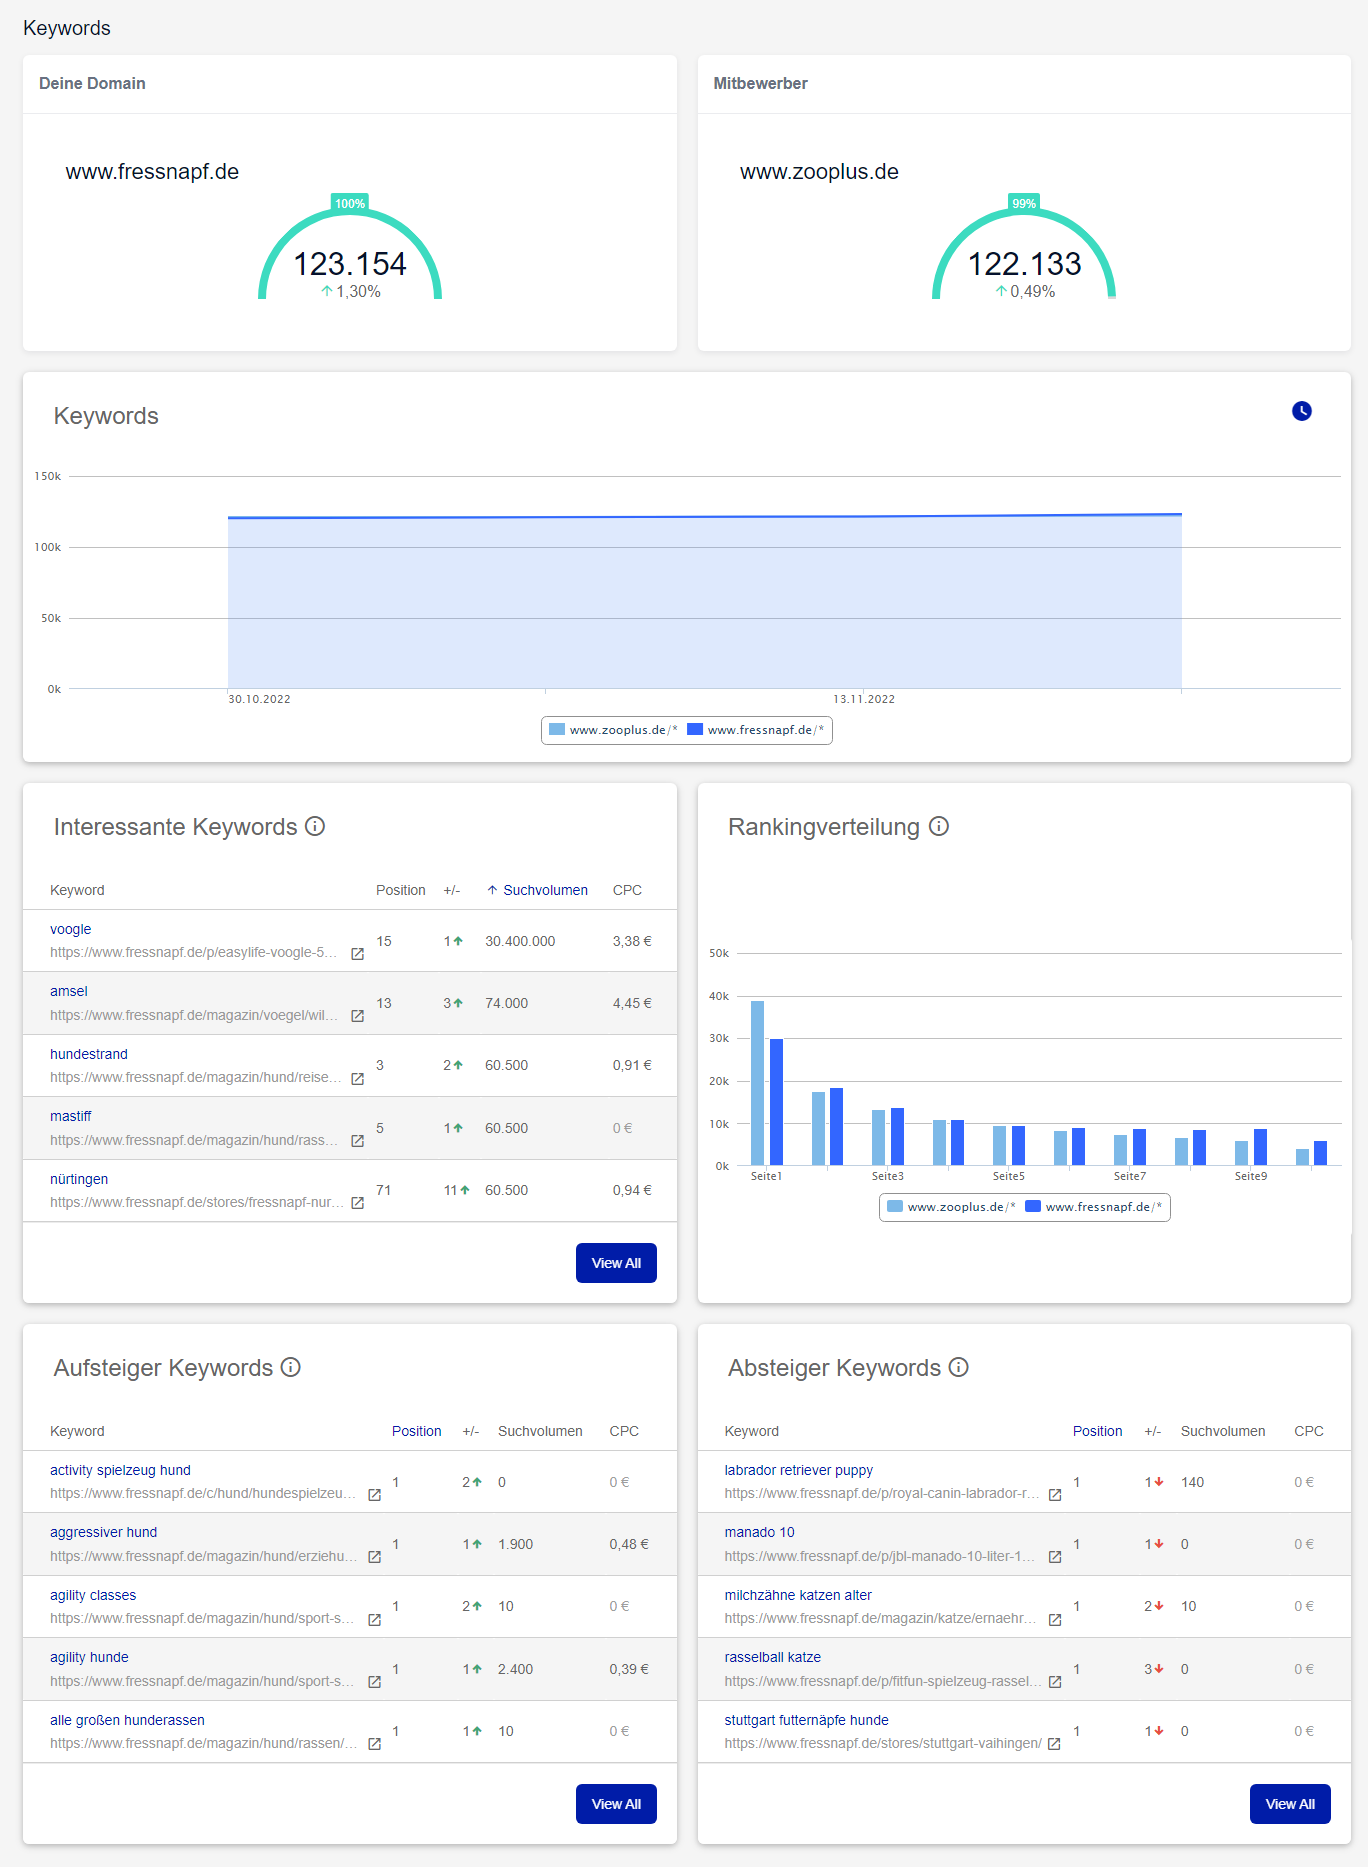Screen dimensions: 1368x1867
Task: Sort Absteiger Keywords by Suchvolumen
Action: [1222, 1431]
